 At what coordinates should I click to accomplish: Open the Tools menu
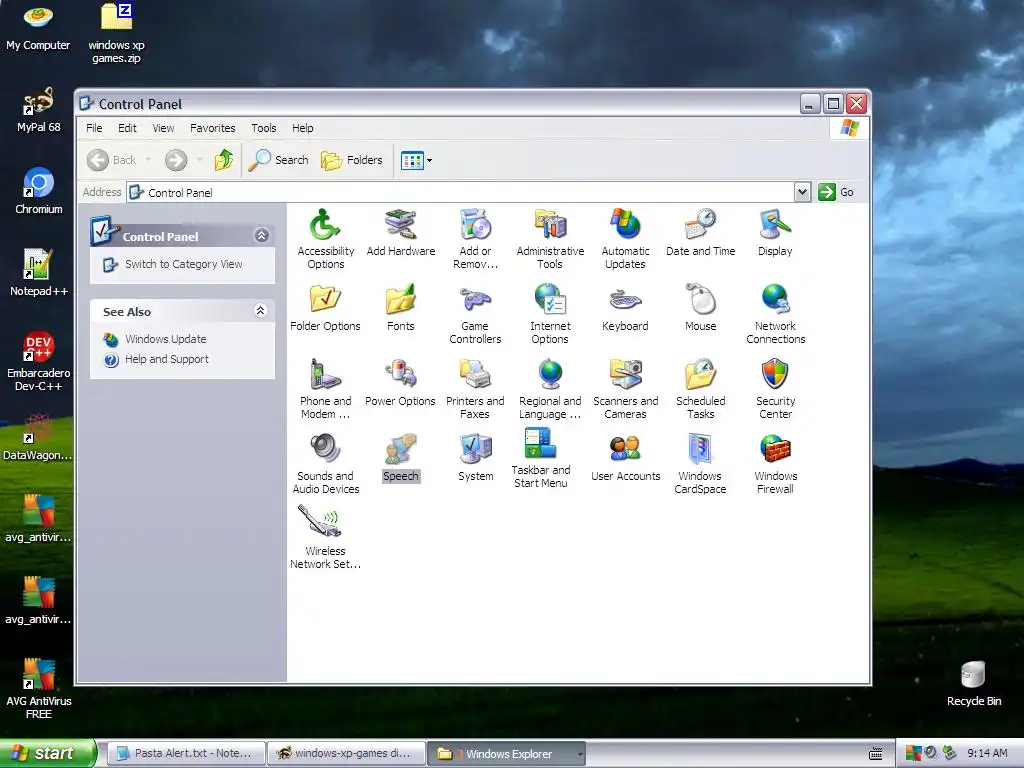click(264, 128)
